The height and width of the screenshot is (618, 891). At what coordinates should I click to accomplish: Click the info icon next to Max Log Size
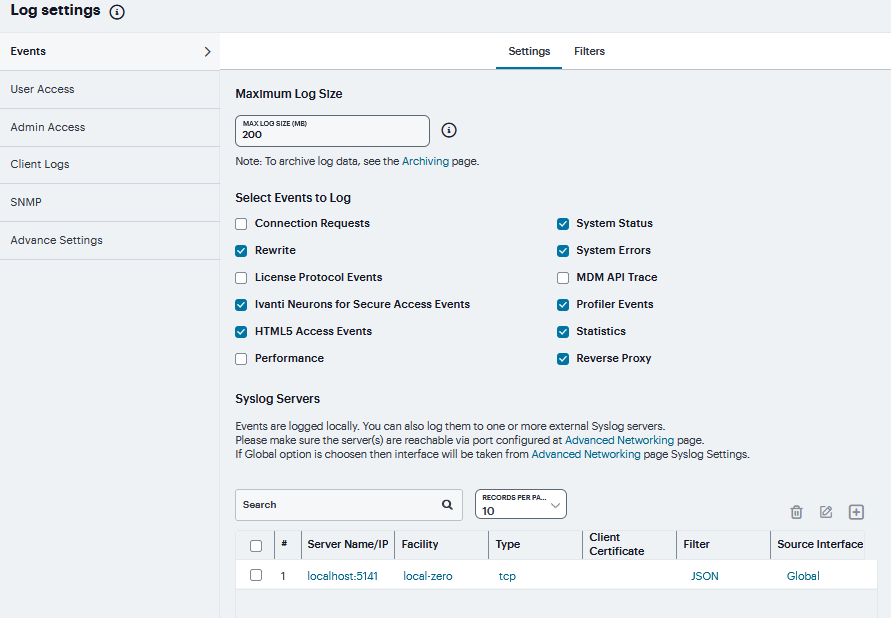click(449, 130)
